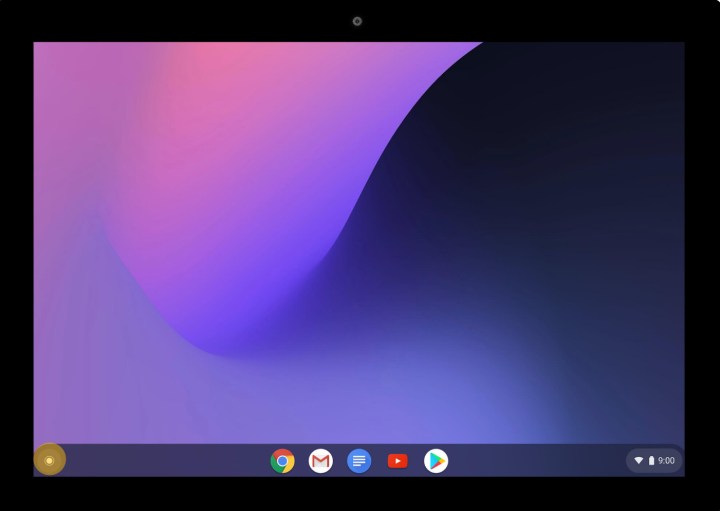The image size is (720, 511).
Task: Click the Wi-Fi status icon
Action: (639, 460)
